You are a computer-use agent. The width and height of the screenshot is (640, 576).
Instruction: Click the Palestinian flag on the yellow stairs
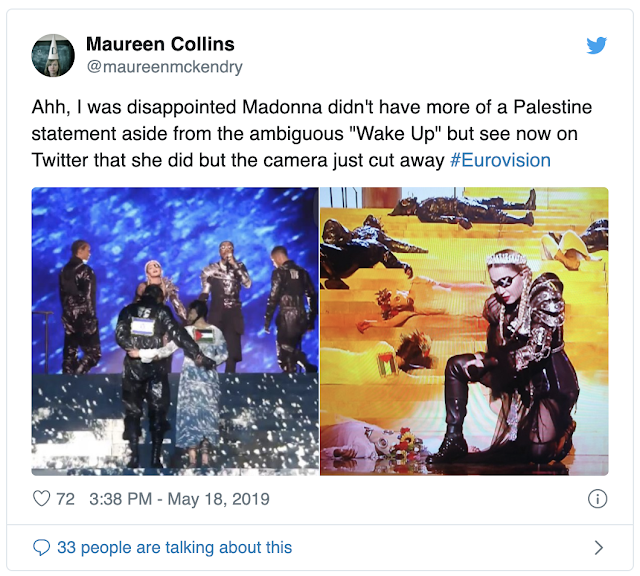pyautogui.click(x=386, y=364)
